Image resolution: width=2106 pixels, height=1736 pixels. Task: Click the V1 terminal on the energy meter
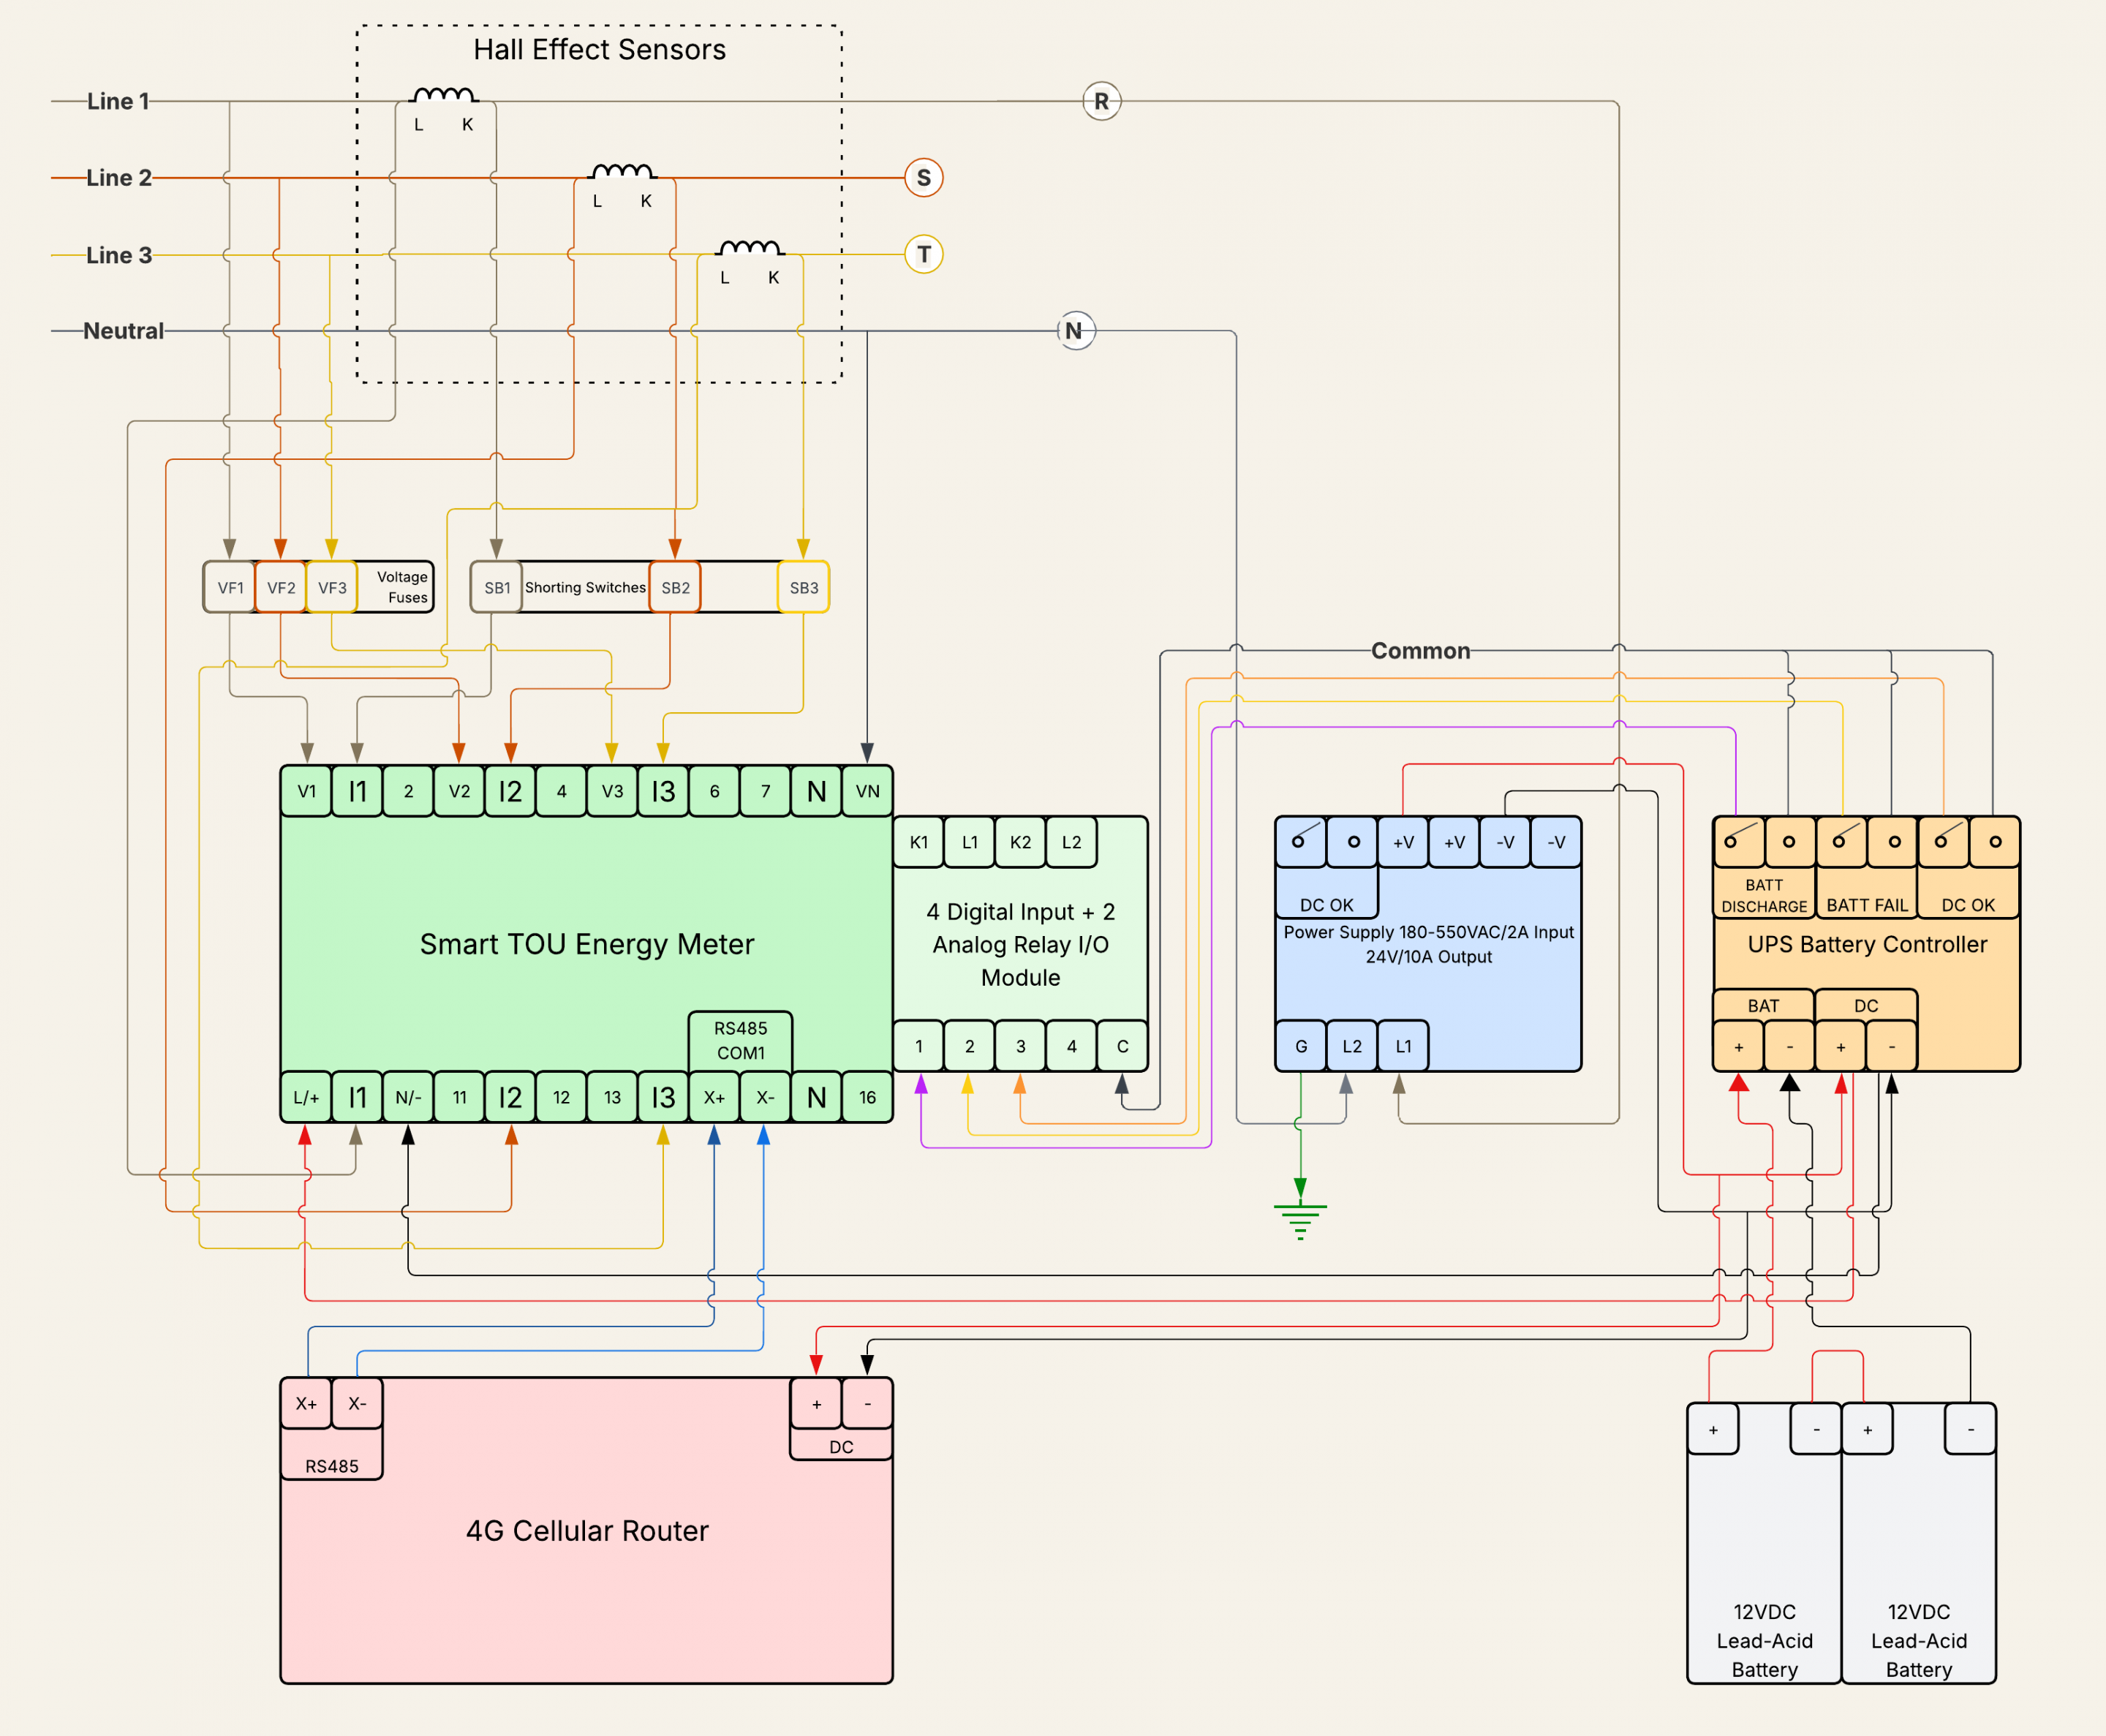pos(307,791)
